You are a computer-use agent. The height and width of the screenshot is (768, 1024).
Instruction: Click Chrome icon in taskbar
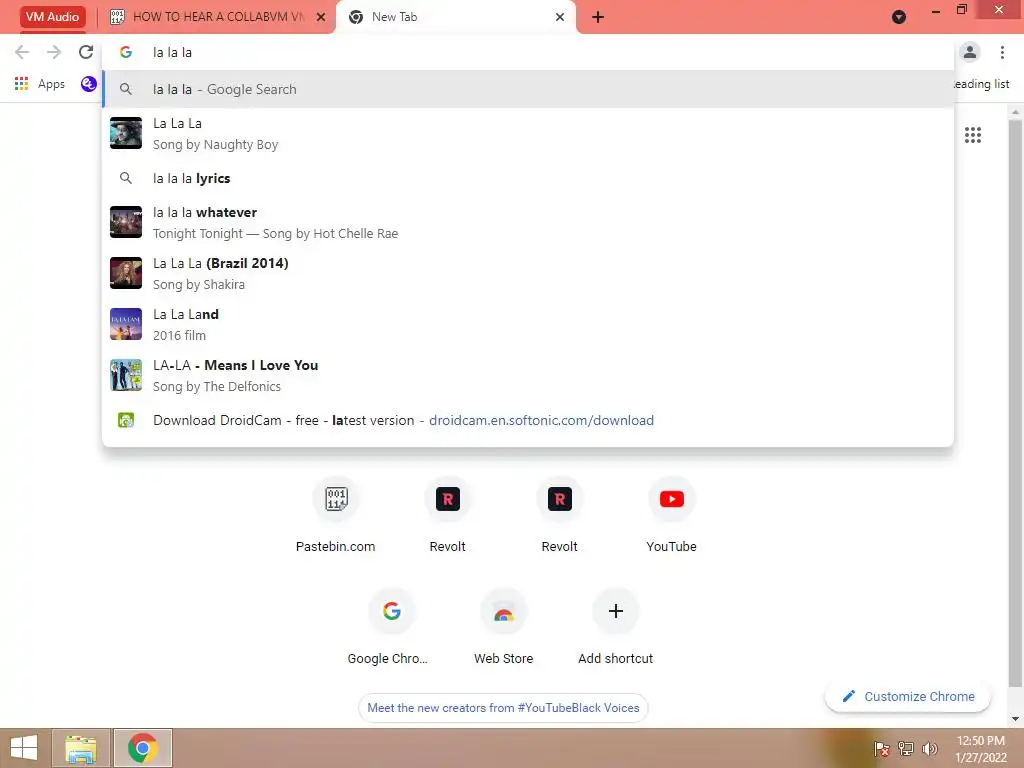coord(142,748)
